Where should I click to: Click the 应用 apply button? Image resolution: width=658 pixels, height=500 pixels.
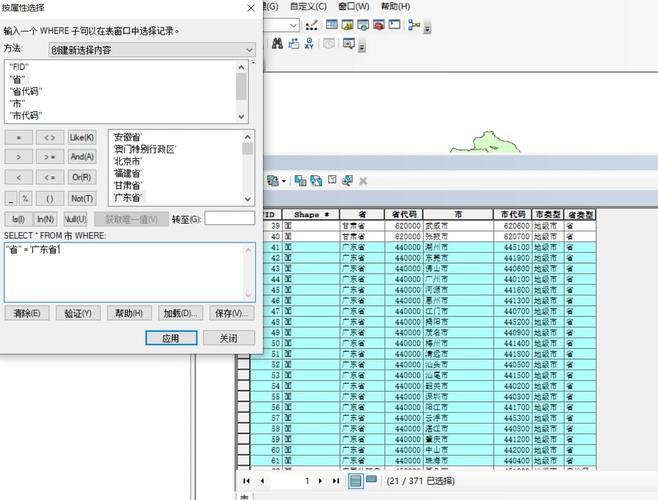pos(171,338)
